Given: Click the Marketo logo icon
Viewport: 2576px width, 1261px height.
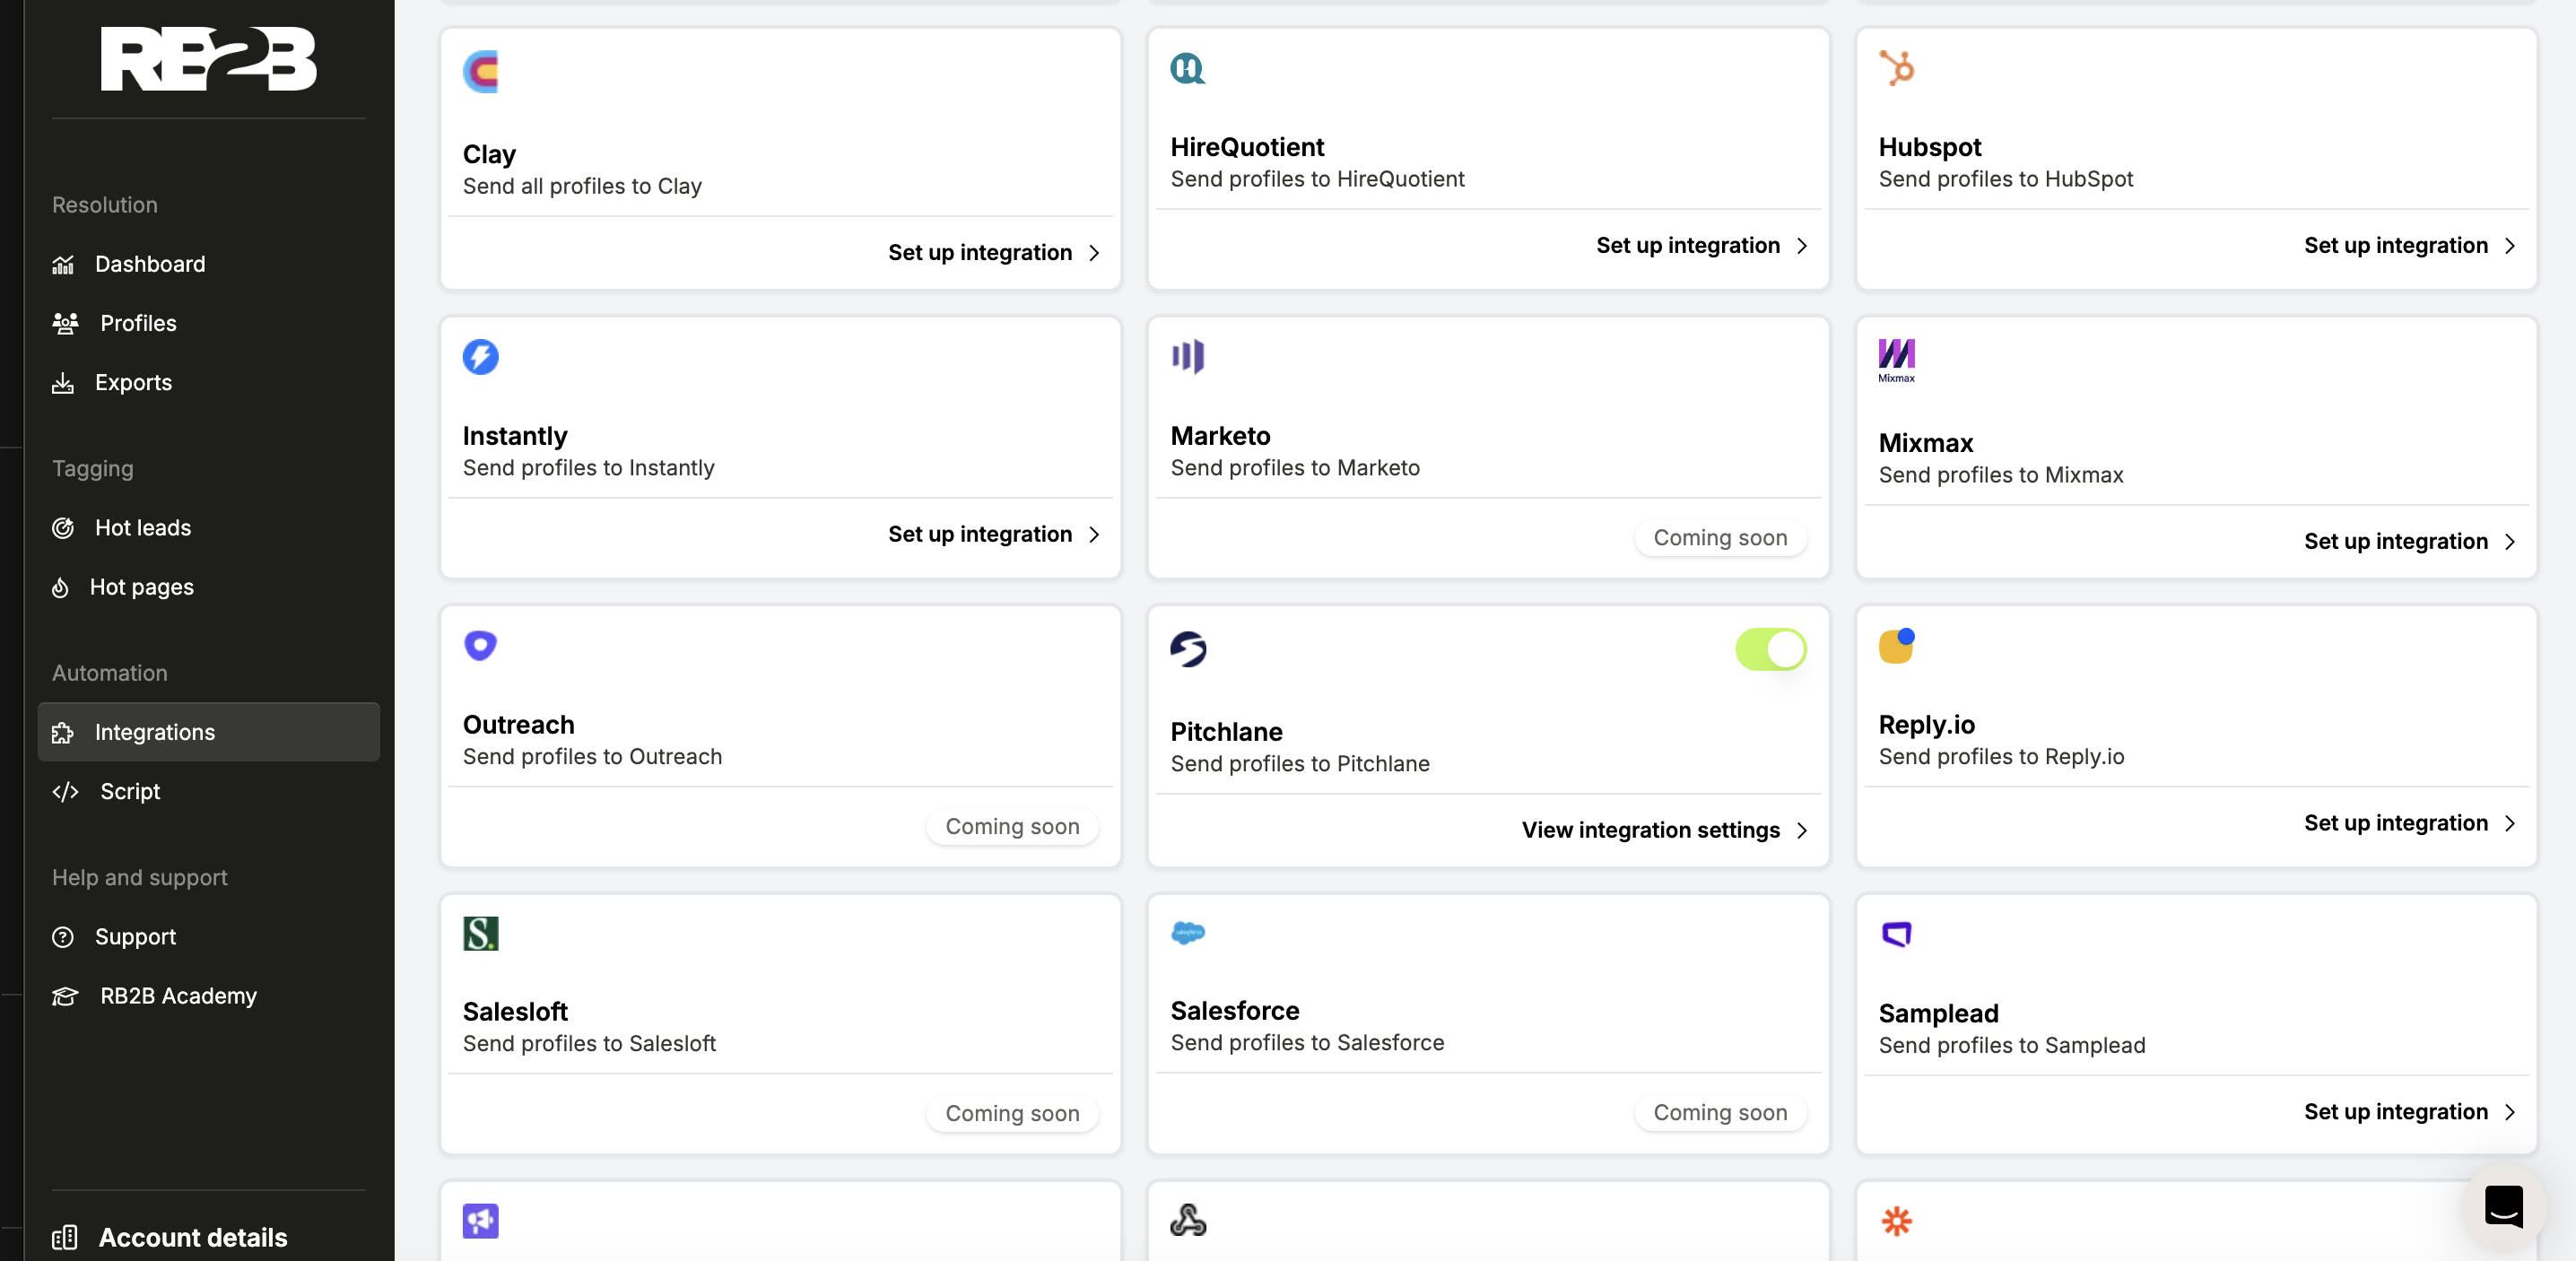Looking at the screenshot, I should 1188,357.
